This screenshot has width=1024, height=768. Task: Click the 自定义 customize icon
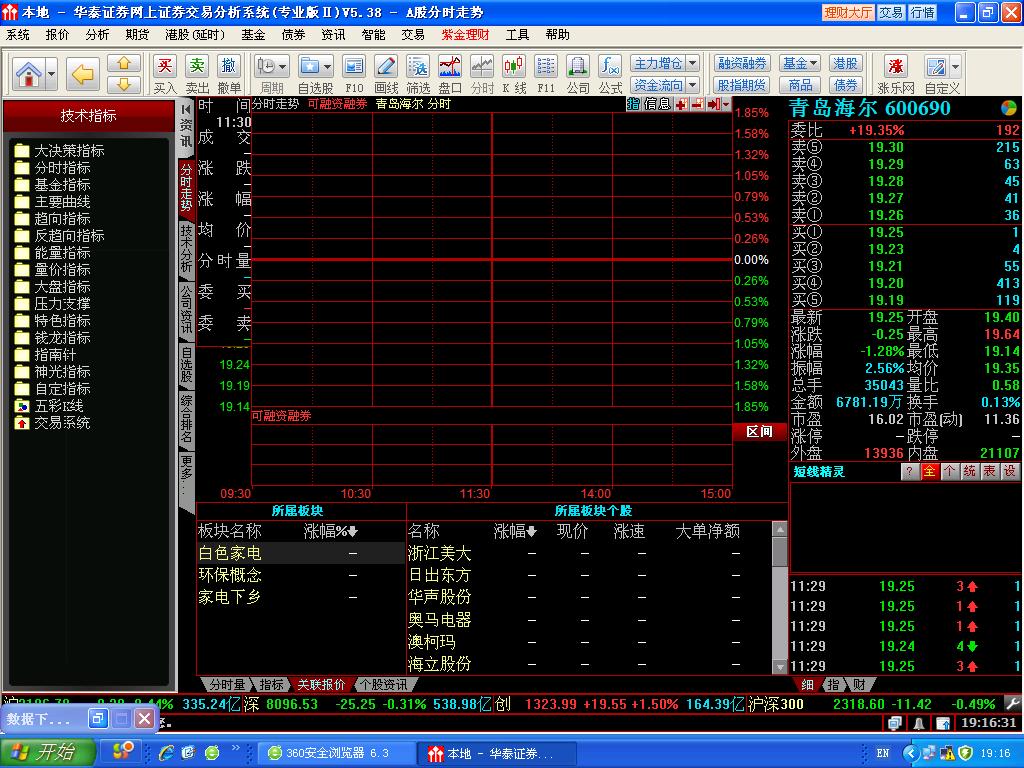[935, 66]
